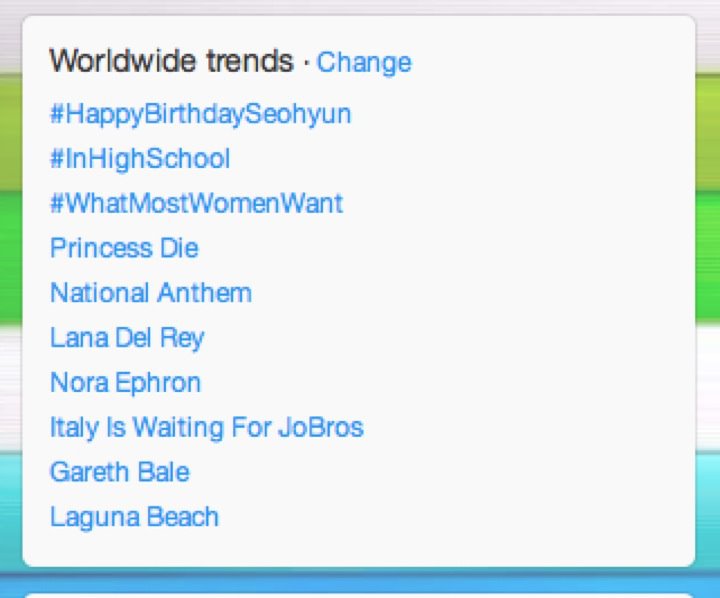Open Italy Is Waiting For JoBros trend
Image resolution: width=720 pixels, height=598 pixels.
207,428
